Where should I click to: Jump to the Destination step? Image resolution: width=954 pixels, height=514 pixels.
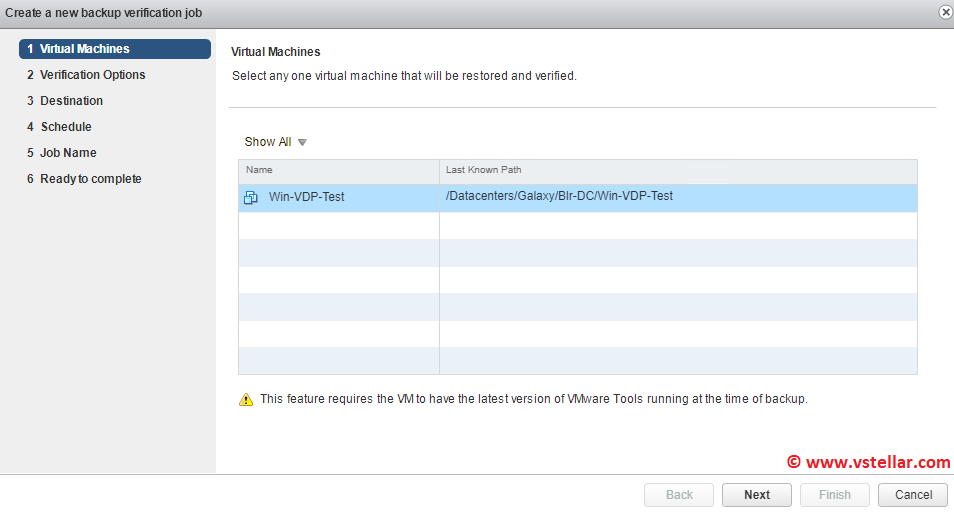pyautogui.click(x=71, y=101)
